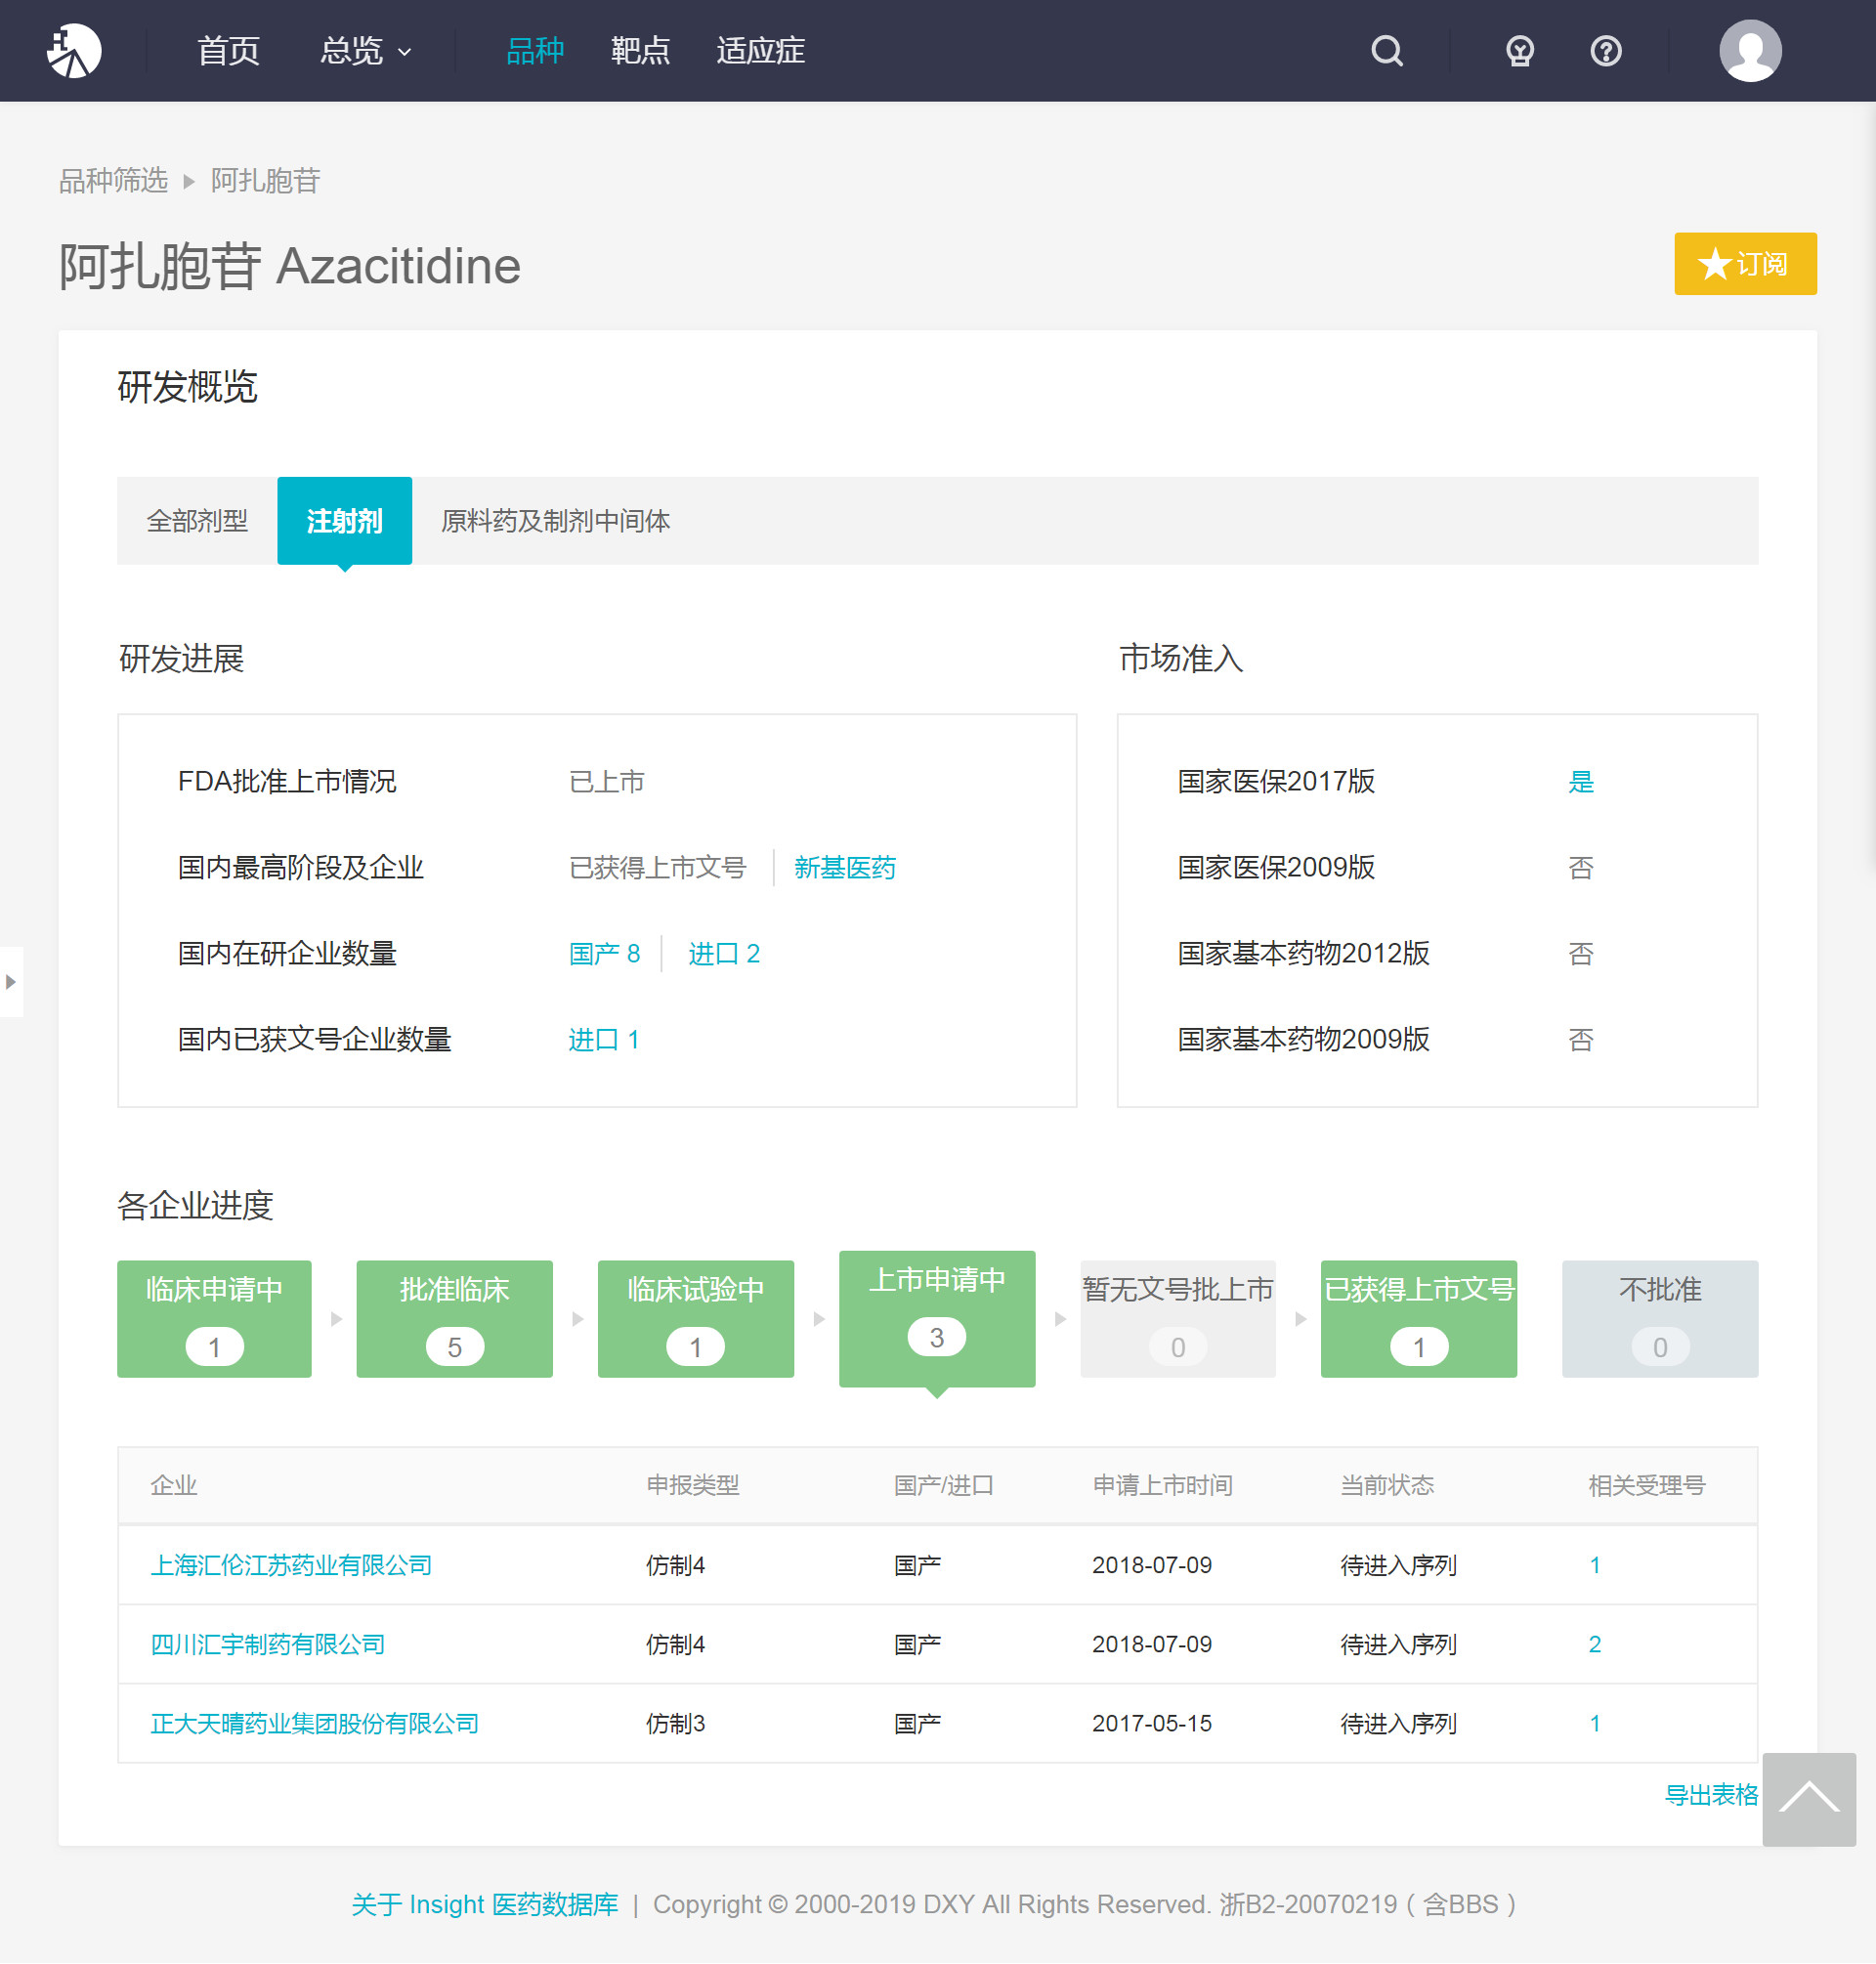This screenshot has width=1876, height=1964.
Task: Open the user avatar menu
Action: pyautogui.click(x=1749, y=50)
